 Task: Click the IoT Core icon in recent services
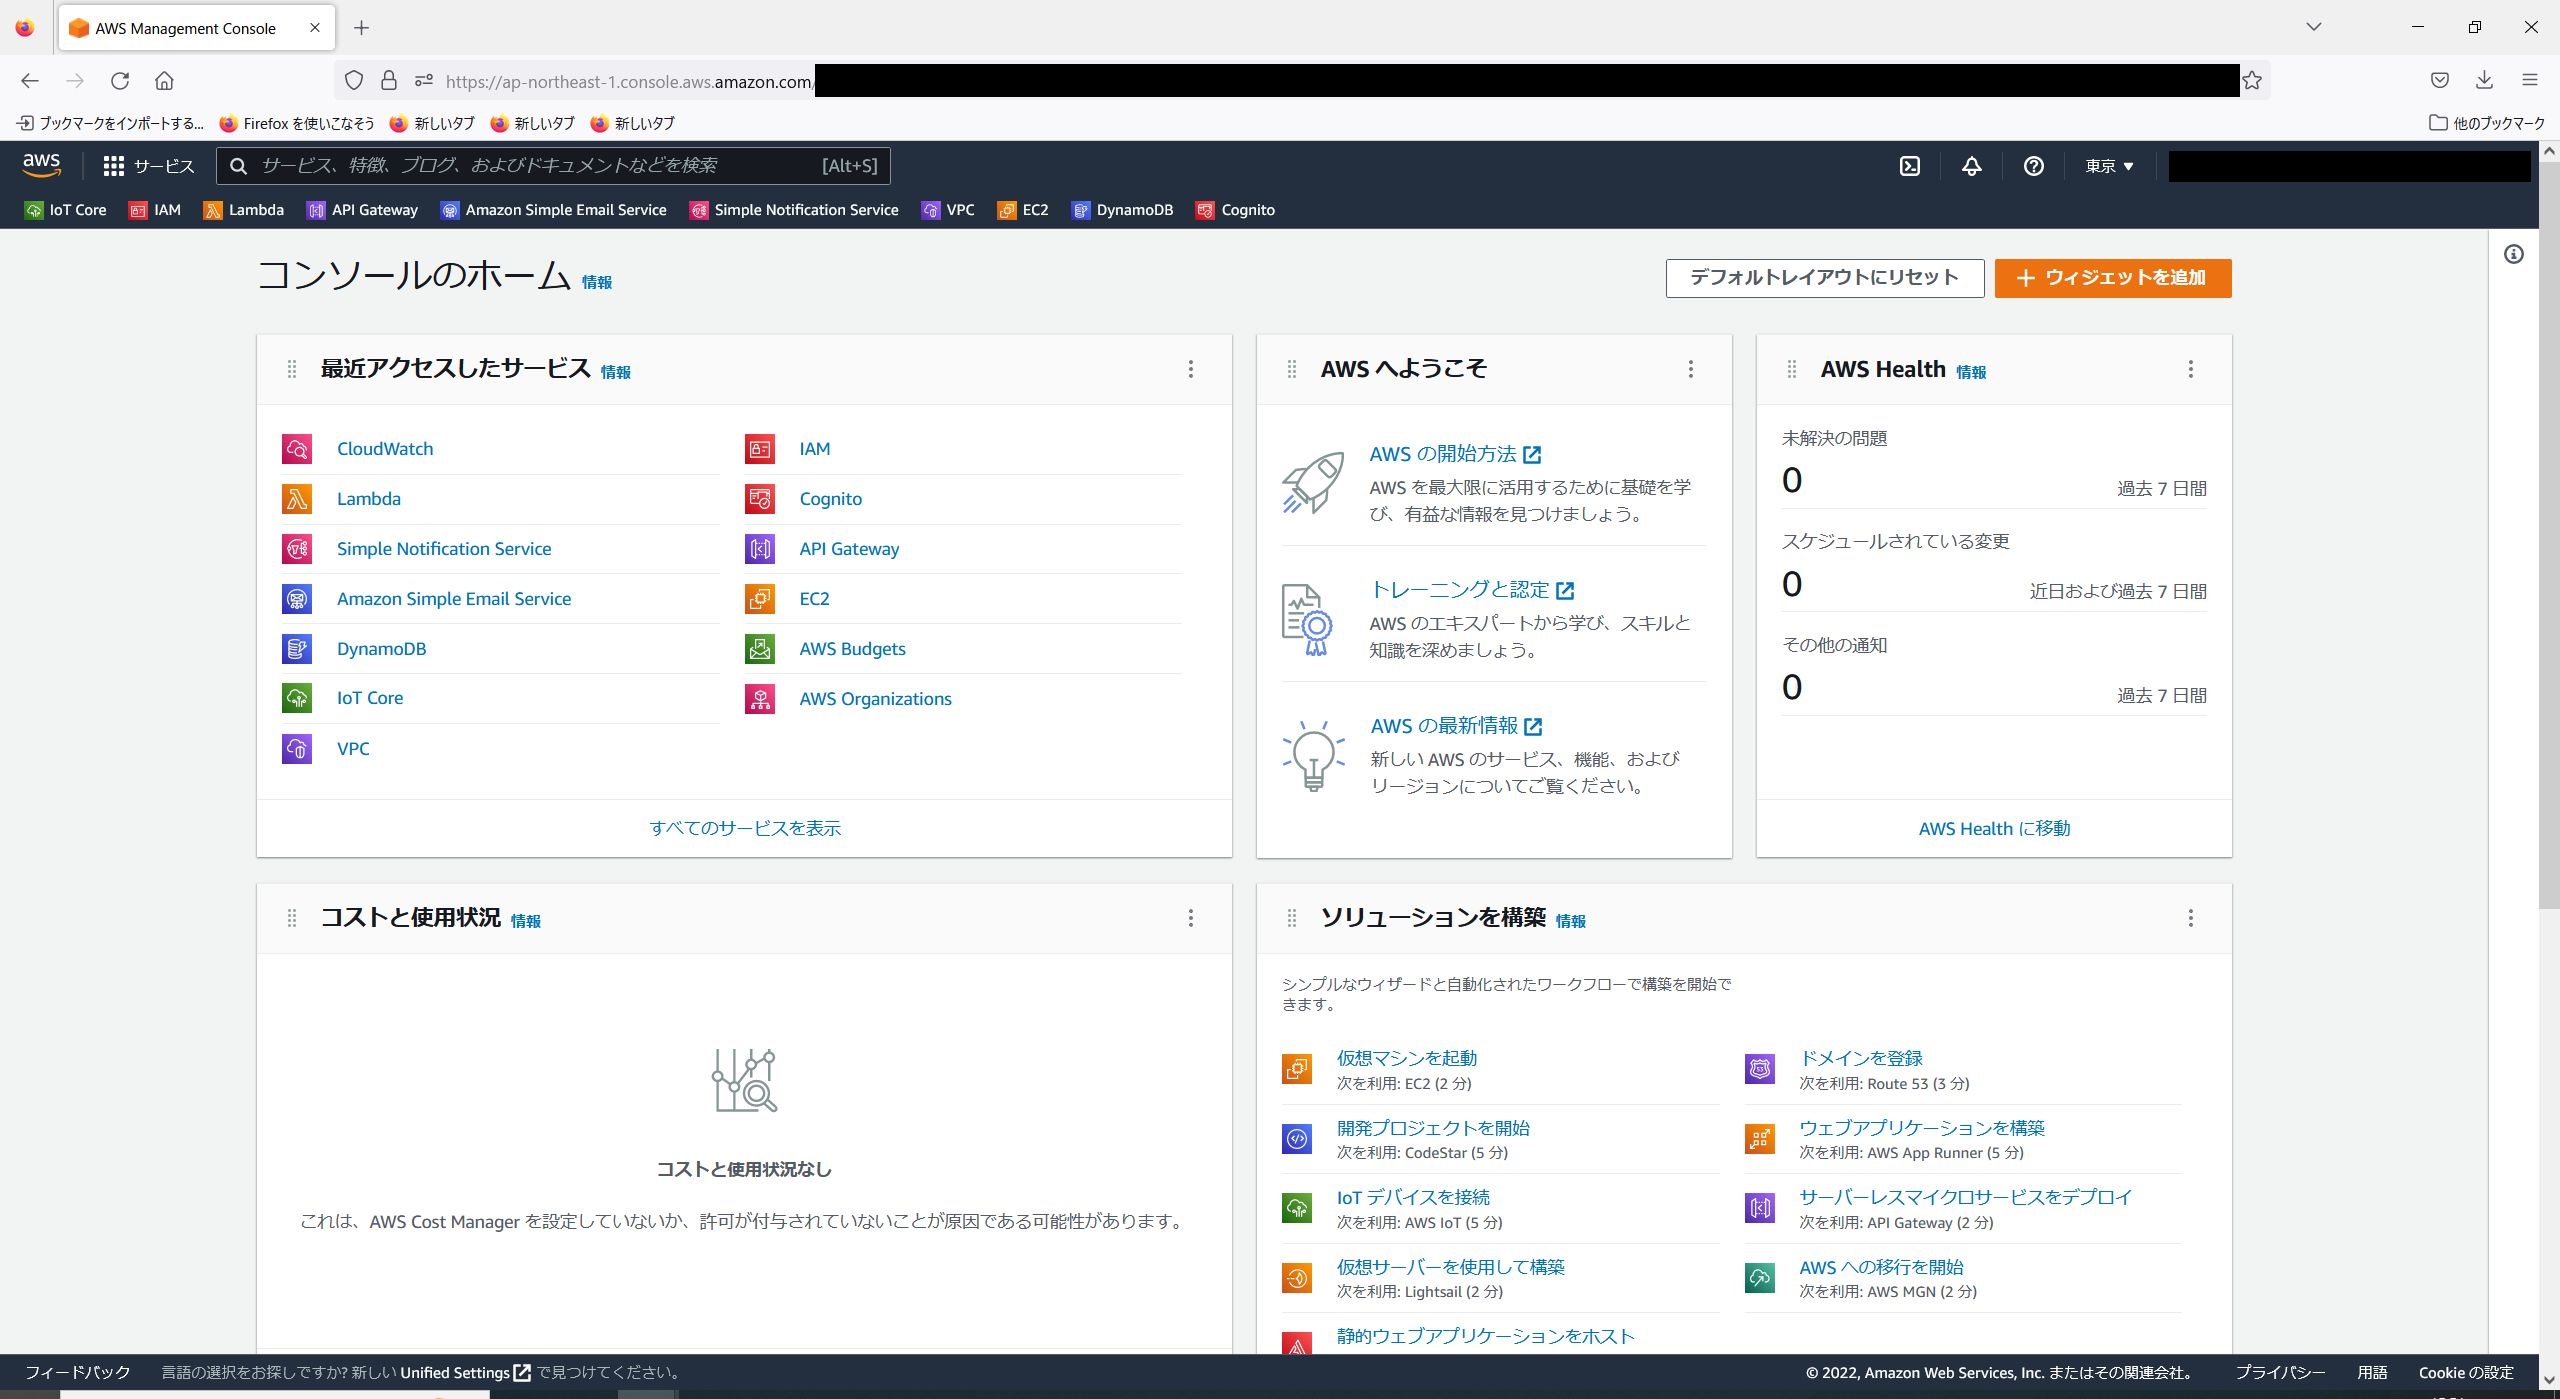[x=297, y=698]
